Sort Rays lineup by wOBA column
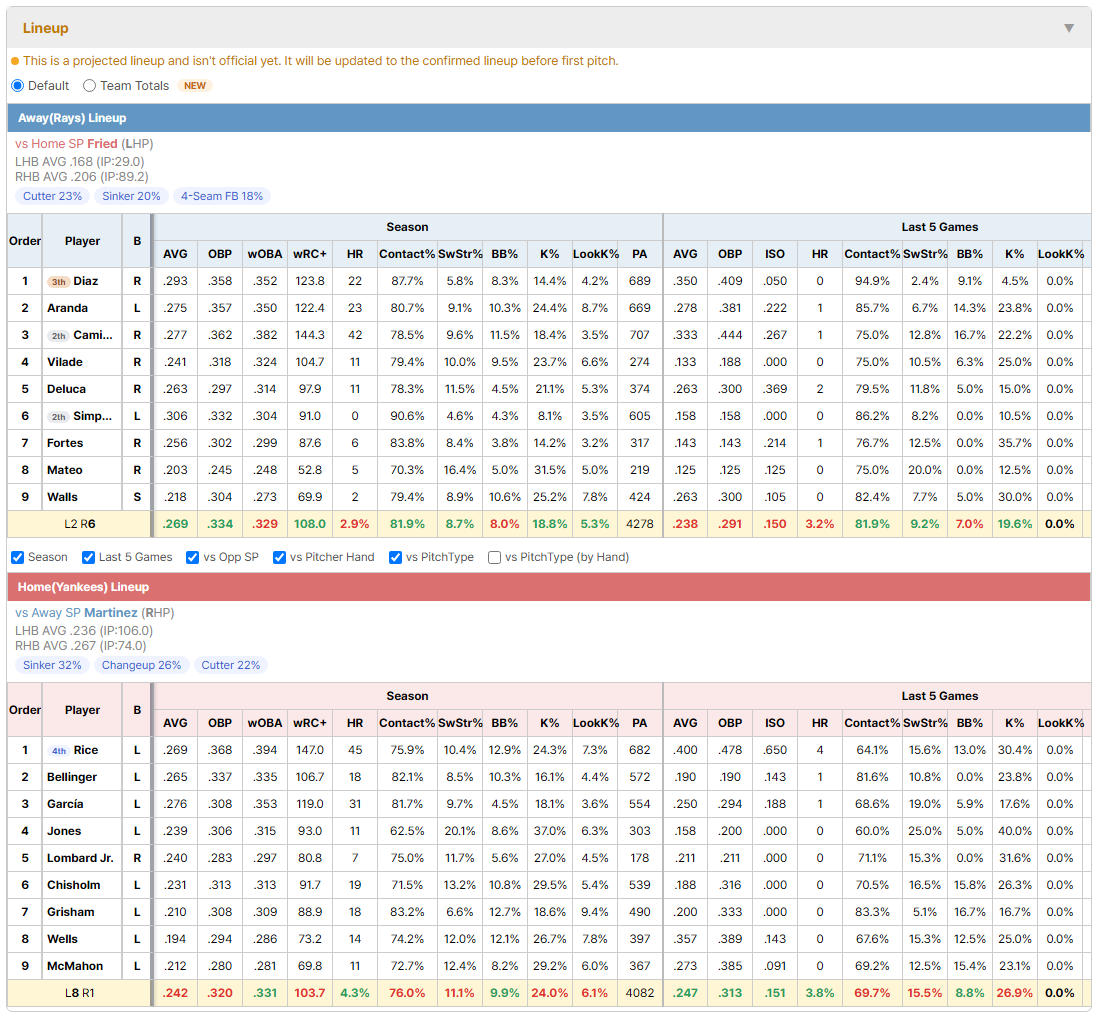 (x=265, y=254)
